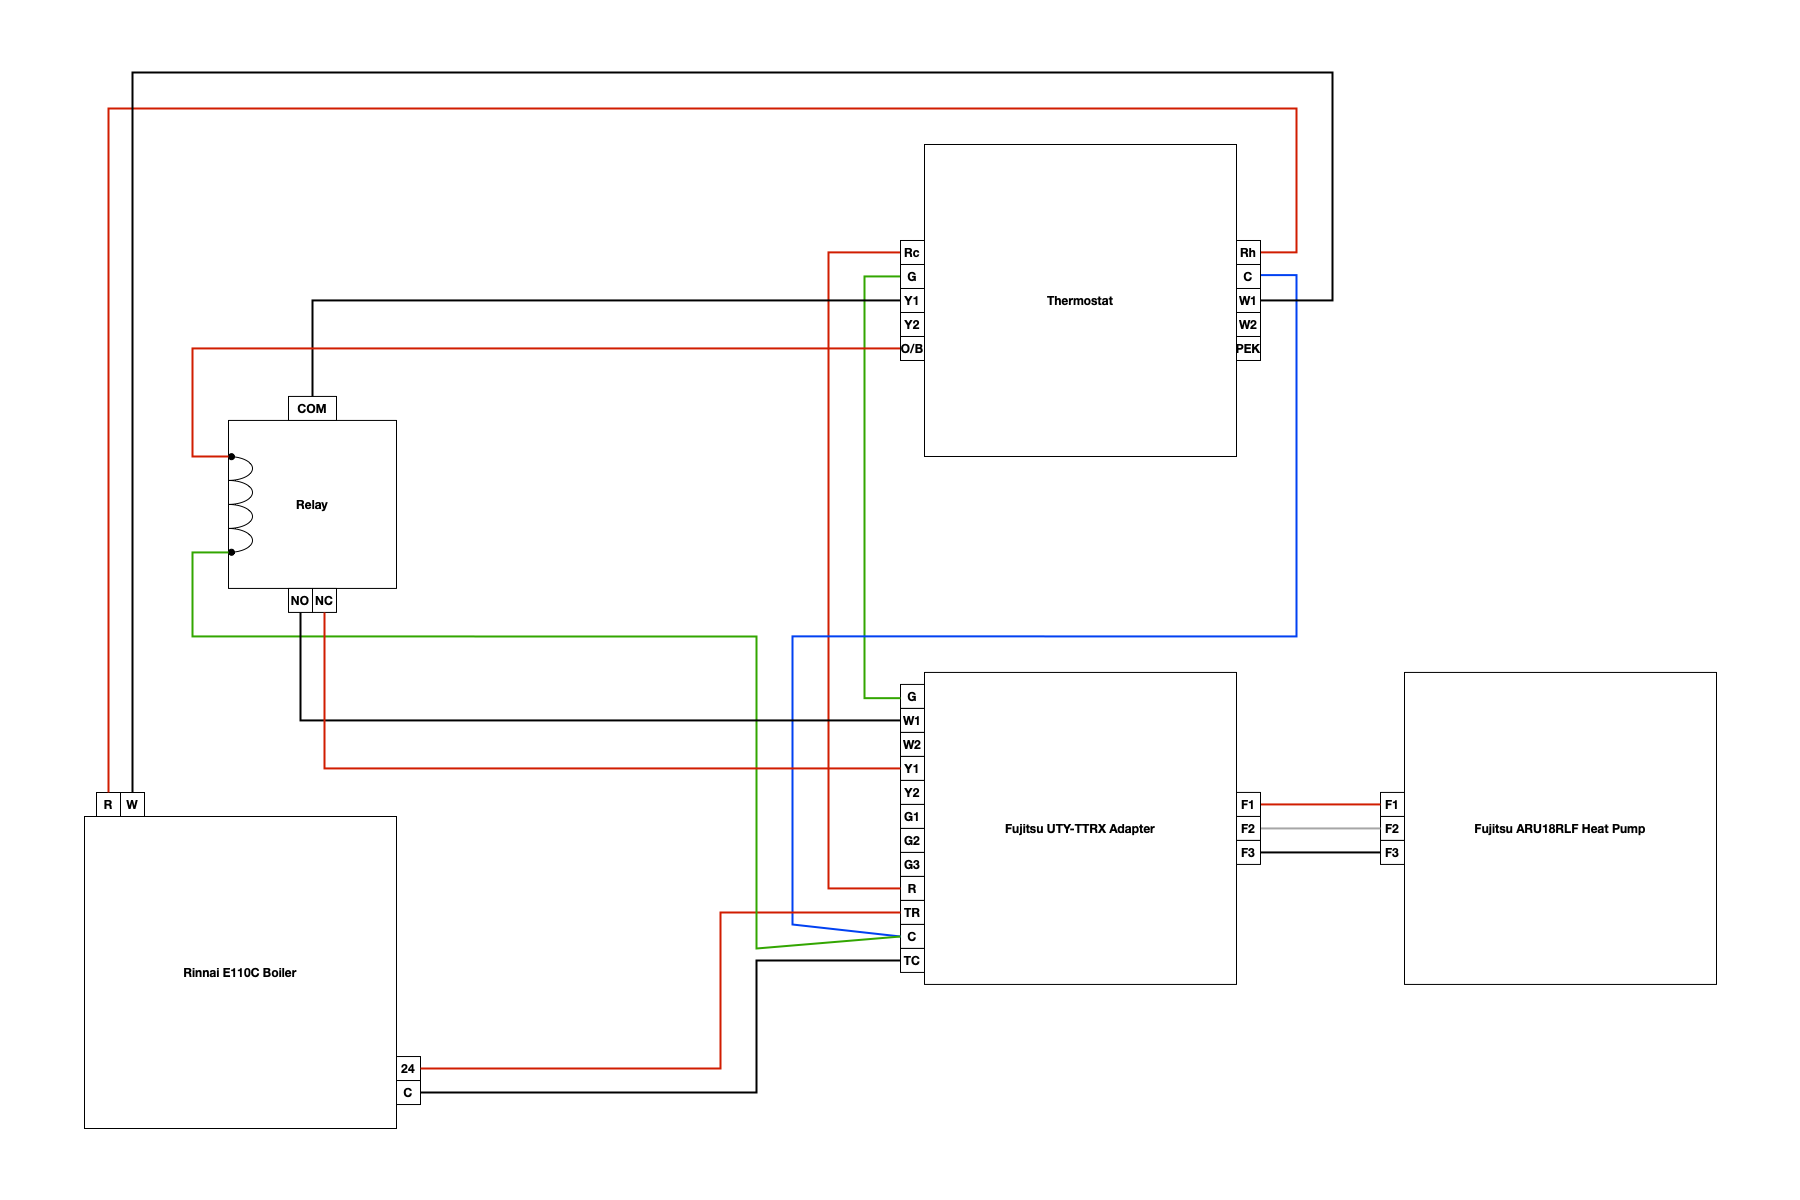Select the Adapter F1 terminal
The height and width of the screenshot is (1200, 1800).
pos(1248,805)
